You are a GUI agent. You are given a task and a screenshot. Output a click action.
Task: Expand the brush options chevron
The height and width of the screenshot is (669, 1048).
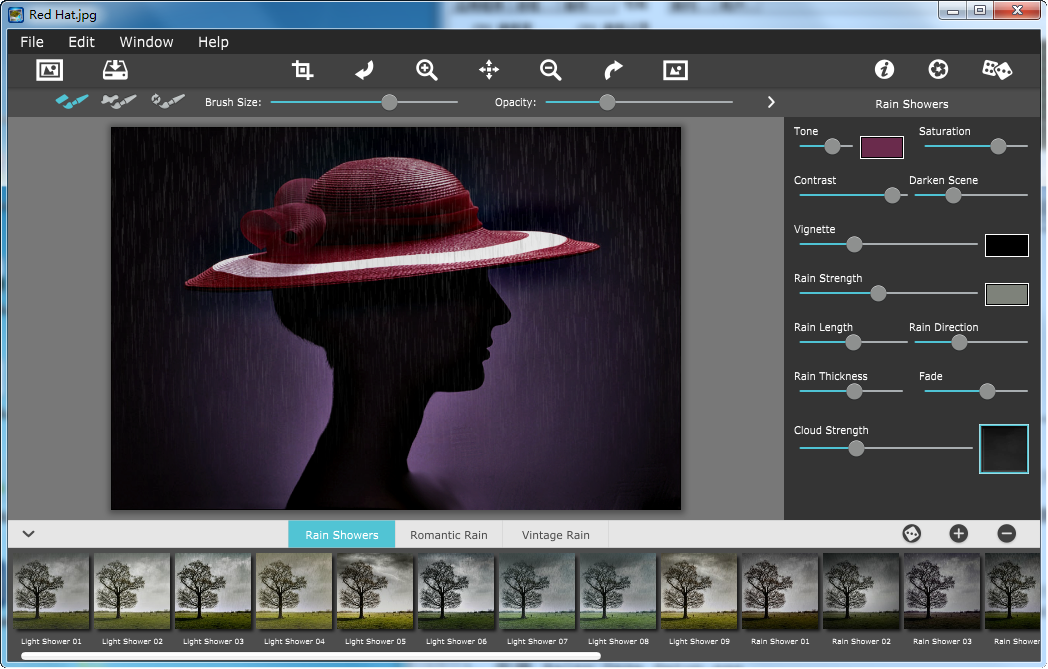tap(770, 101)
